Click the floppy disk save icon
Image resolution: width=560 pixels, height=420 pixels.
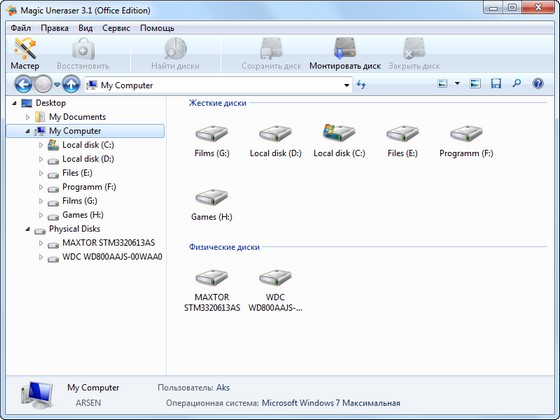(x=496, y=84)
